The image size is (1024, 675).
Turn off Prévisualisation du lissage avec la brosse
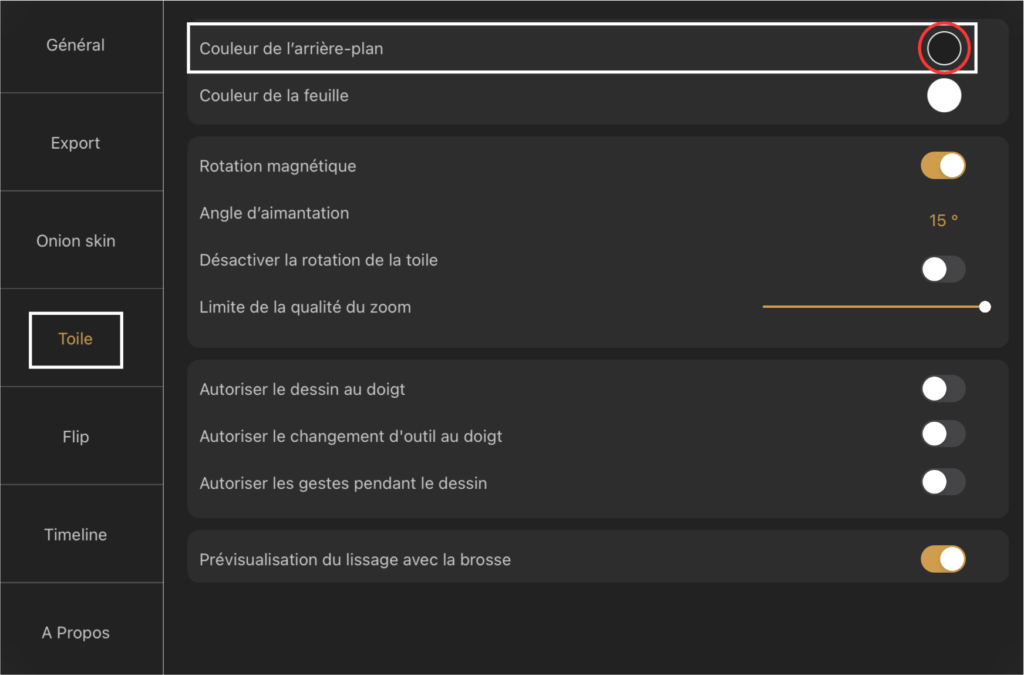click(x=943, y=559)
